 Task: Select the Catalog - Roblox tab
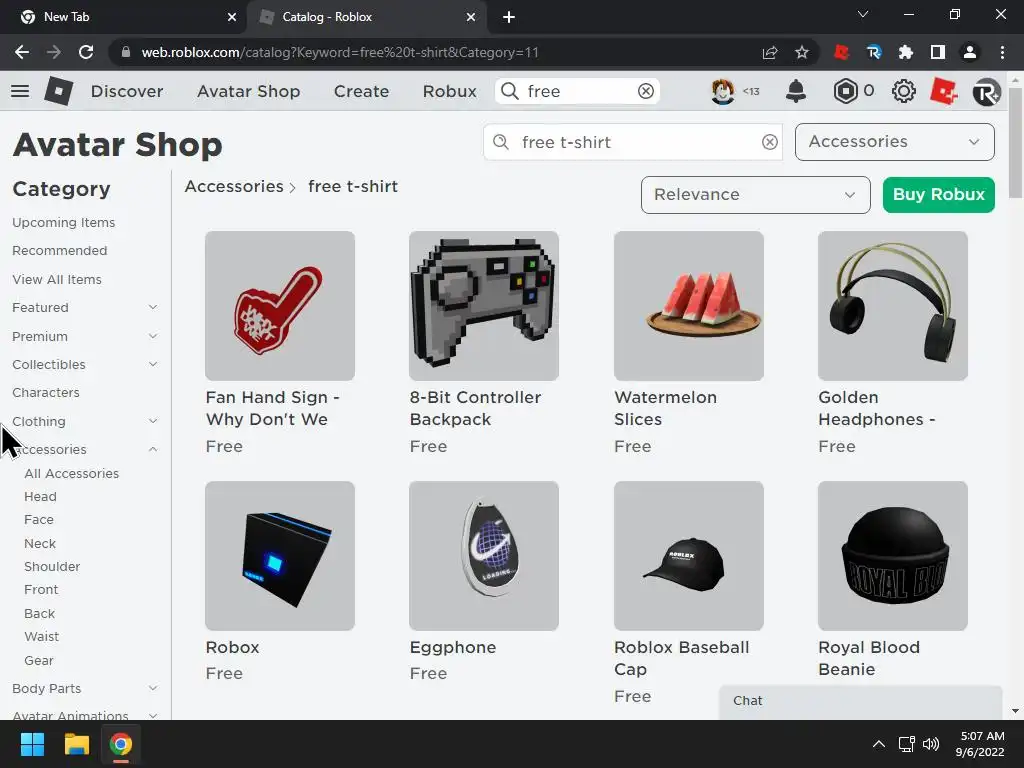[x=367, y=17]
